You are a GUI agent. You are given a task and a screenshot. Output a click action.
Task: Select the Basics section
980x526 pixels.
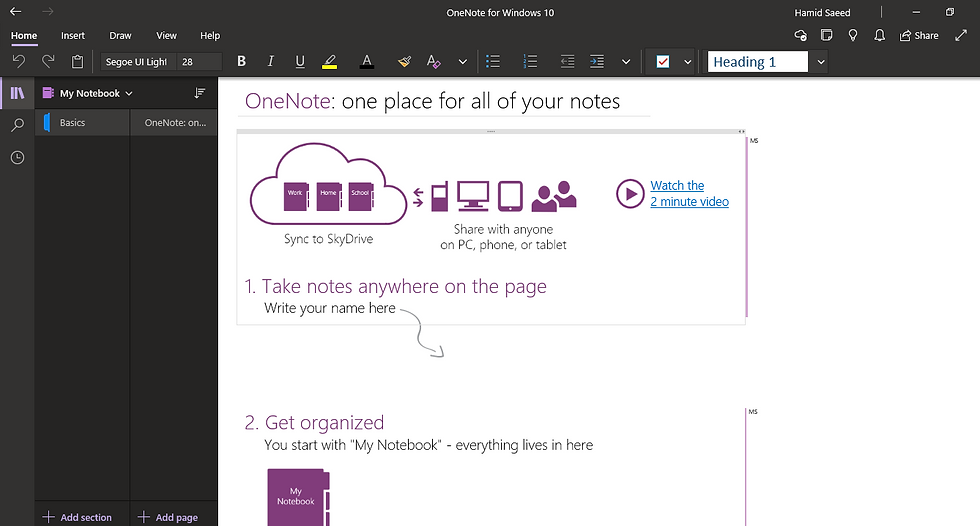82,122
